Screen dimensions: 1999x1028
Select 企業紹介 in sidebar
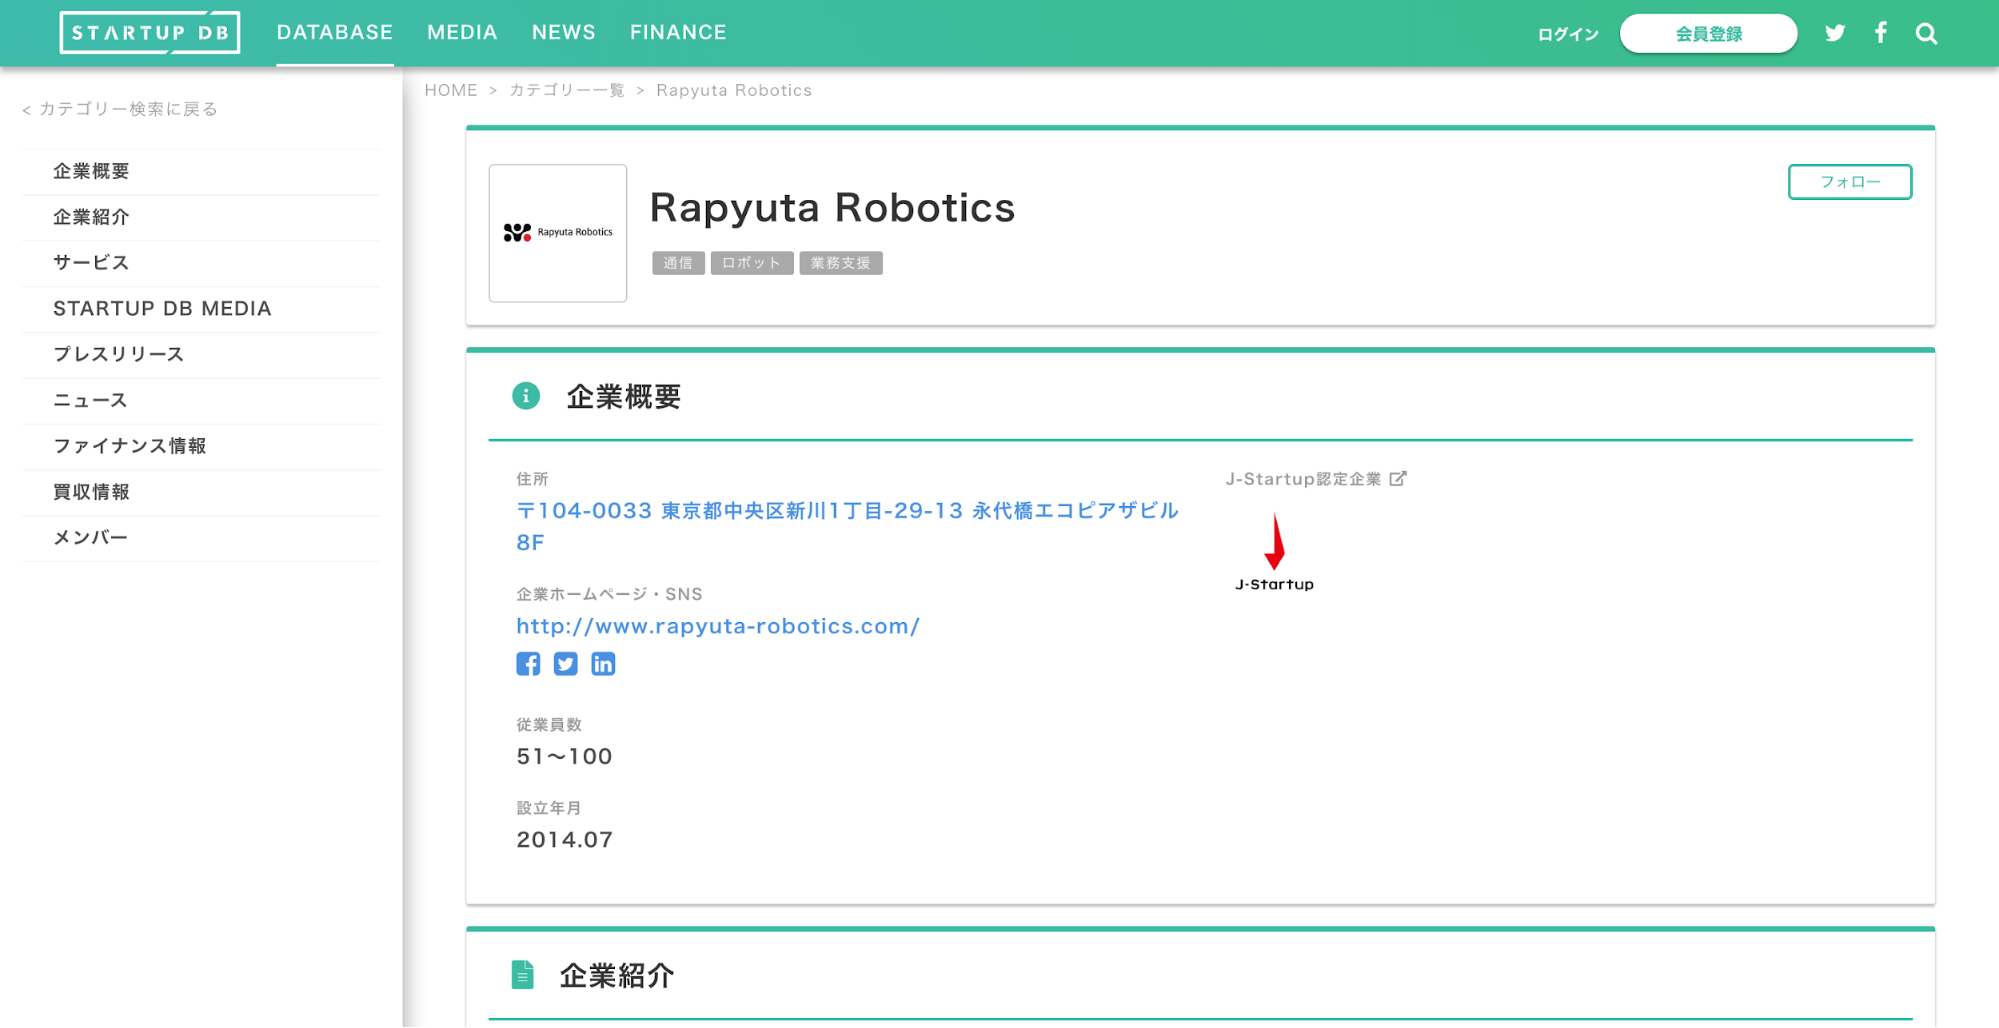(x=201, y=218)
